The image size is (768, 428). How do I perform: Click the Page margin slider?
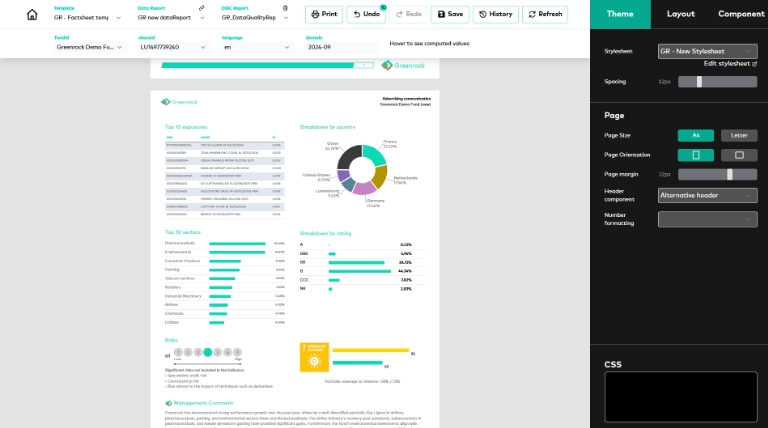point(717,174)
